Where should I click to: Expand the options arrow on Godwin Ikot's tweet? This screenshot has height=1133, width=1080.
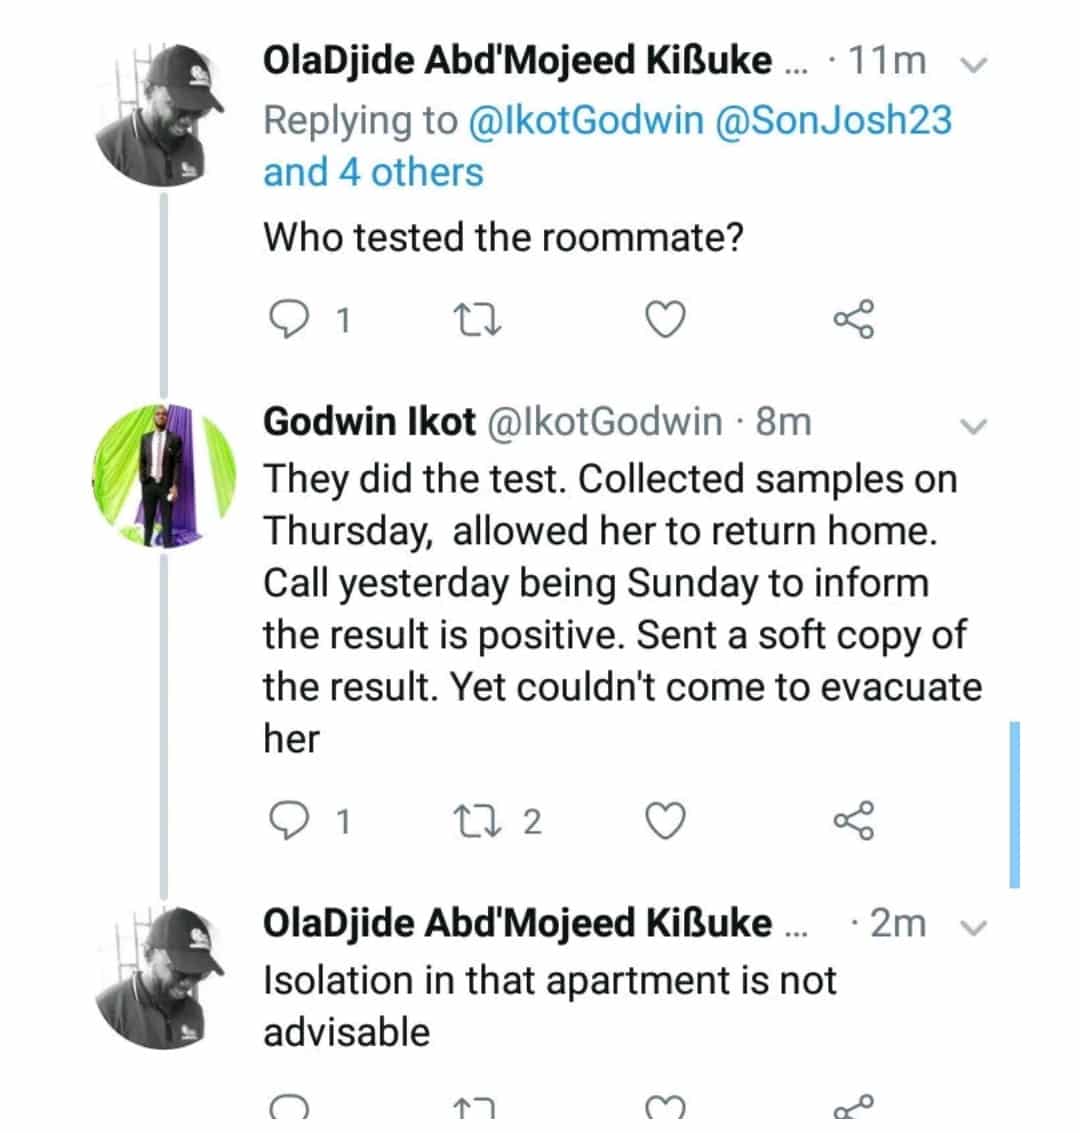coord(973,426)
